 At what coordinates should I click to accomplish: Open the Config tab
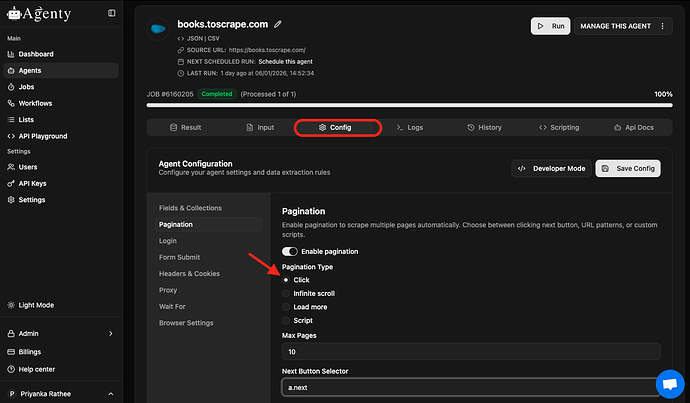(335, 128)
